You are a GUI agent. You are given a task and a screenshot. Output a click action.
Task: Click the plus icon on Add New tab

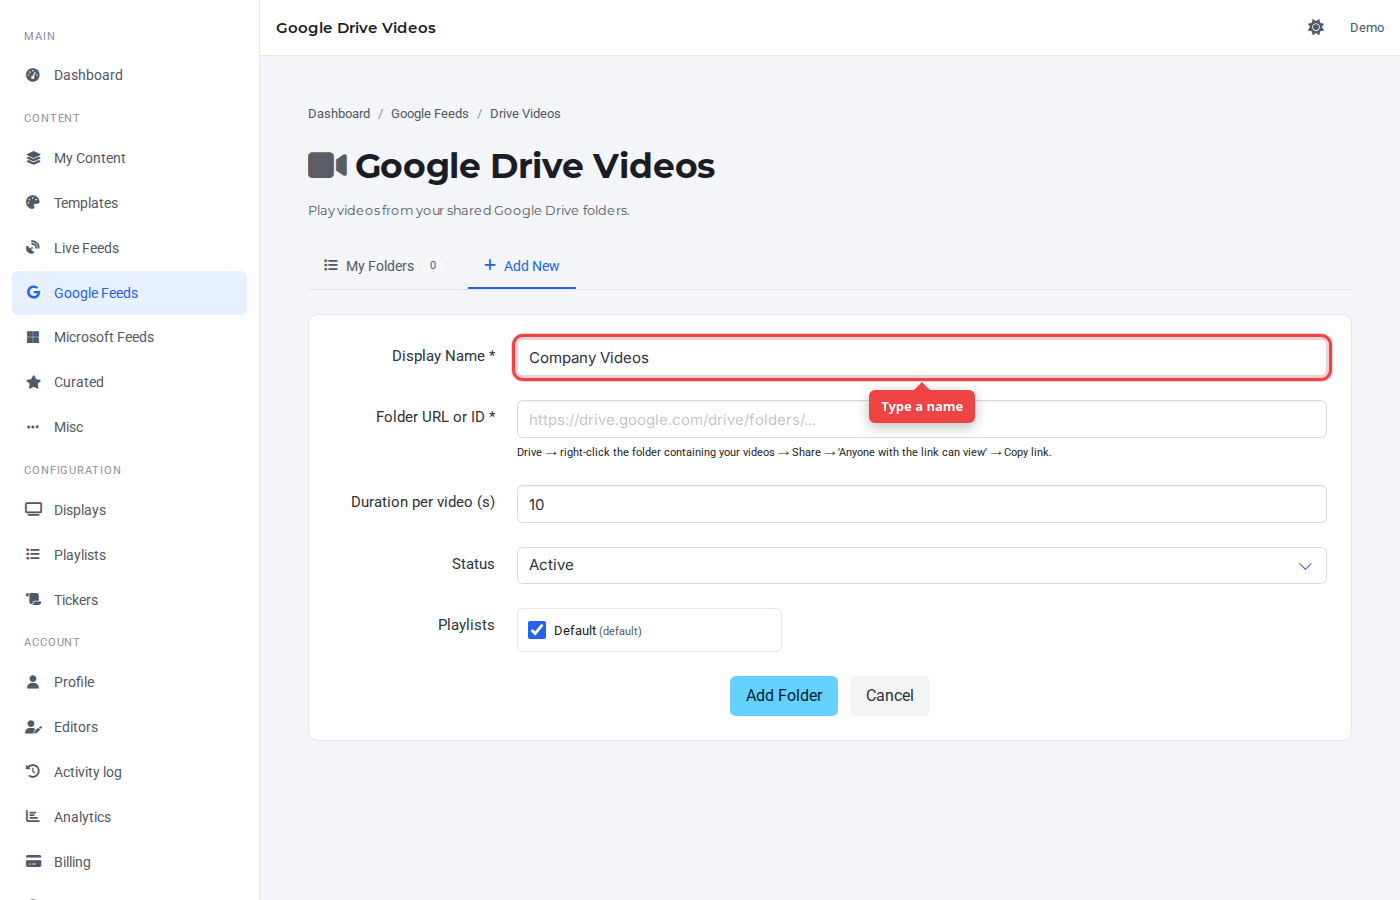coord(490,265)
